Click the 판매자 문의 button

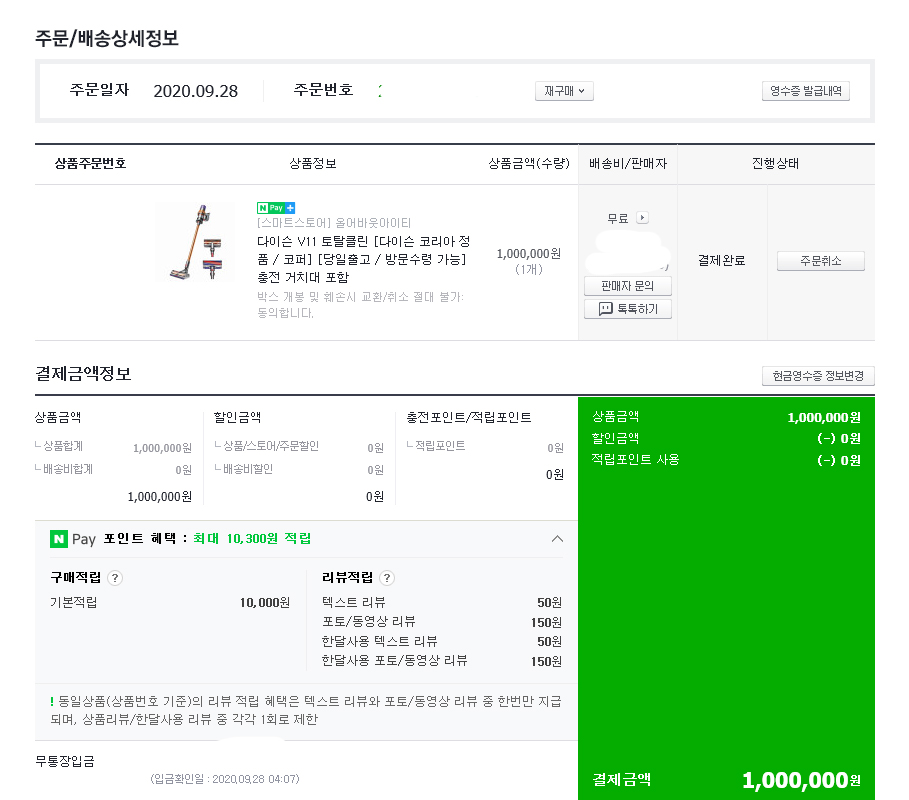(x=628, y=286)
